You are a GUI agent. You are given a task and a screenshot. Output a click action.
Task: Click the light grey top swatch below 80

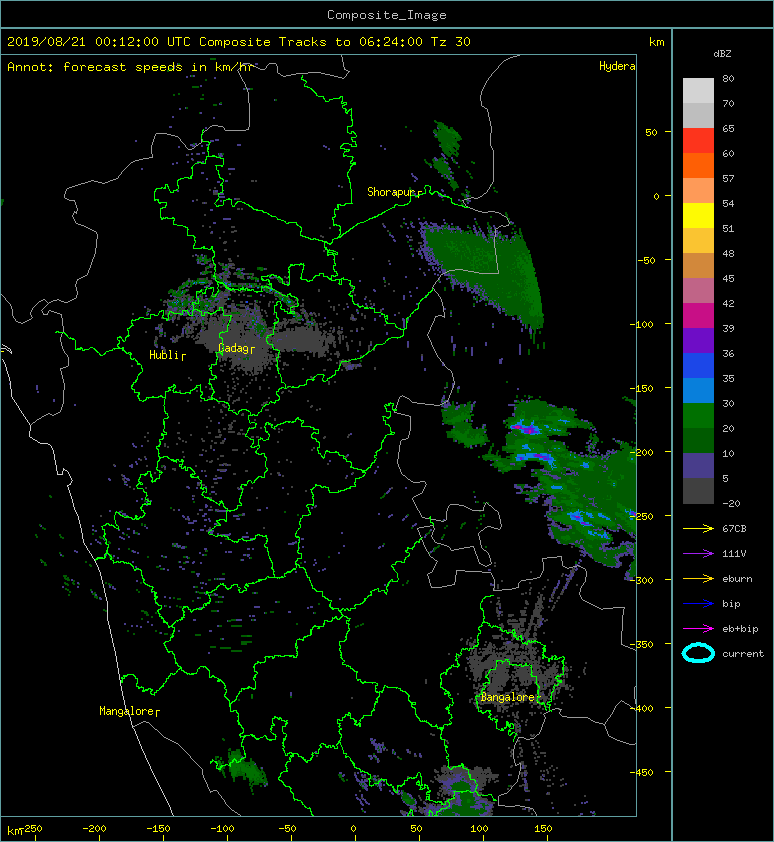[x=698, y=91]
